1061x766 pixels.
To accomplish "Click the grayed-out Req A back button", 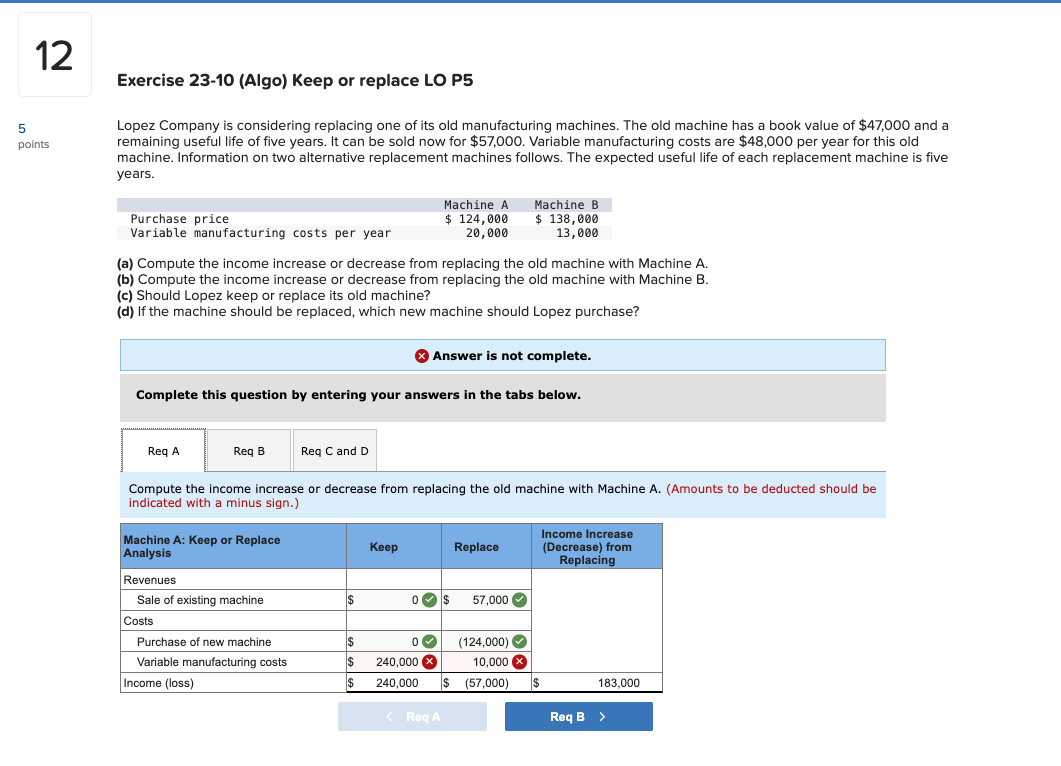I will click(412, 717).
